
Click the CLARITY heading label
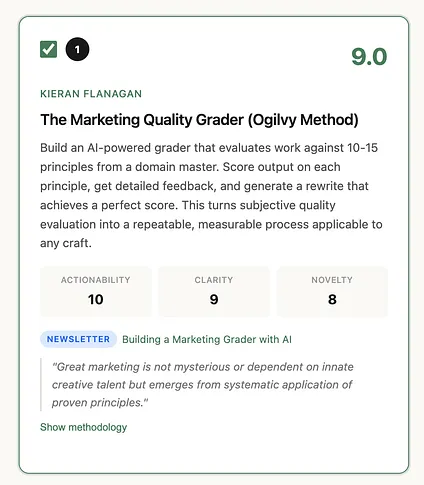[214, 280]
